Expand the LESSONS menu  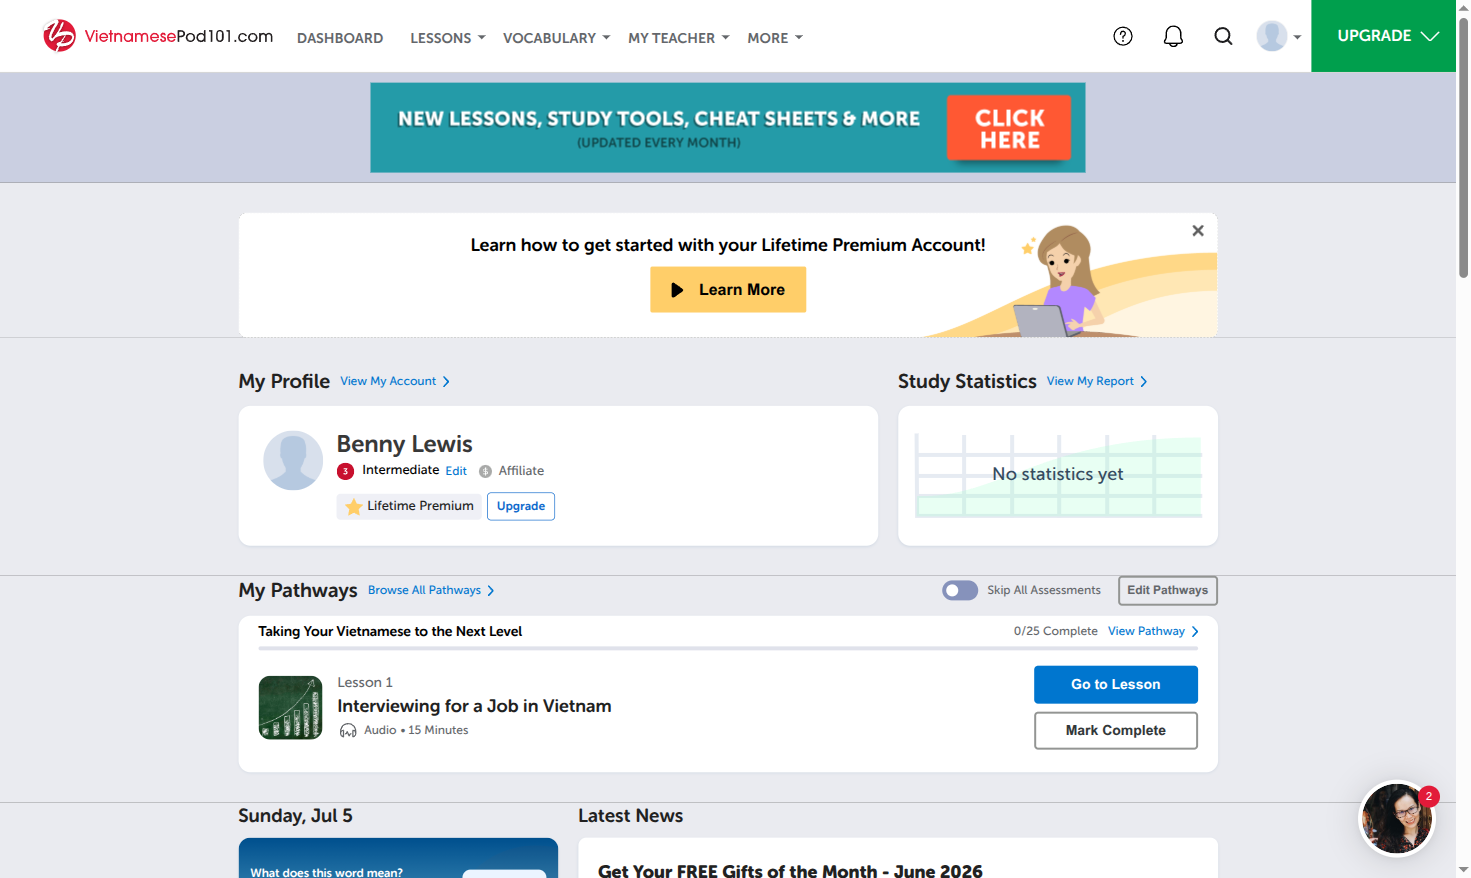447,38
